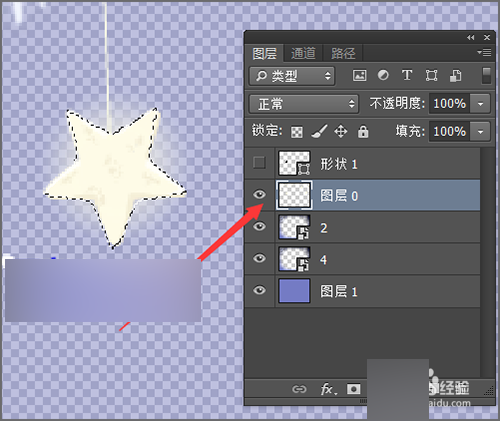Click the lock image pixels brush icon
Screen dimensions: 500x421
(319, 131)
